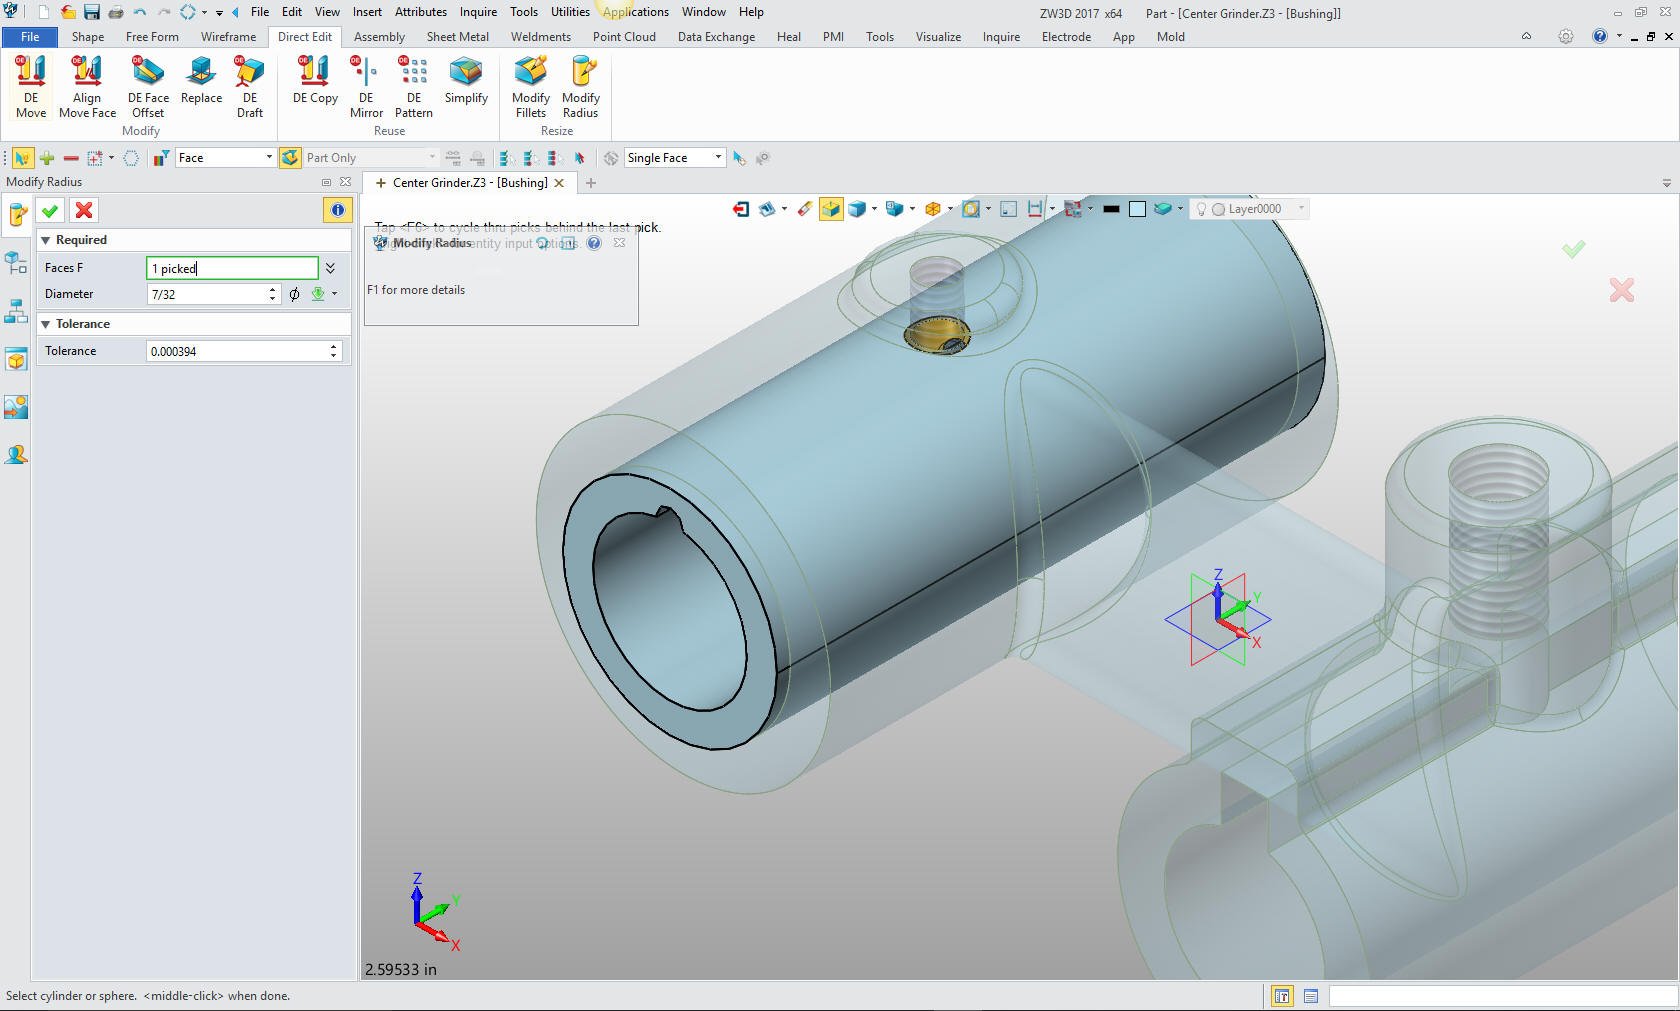Image resolution: width=1680 pixels, height=1011 pixels.
Task: Click the red X cancel in viewport corner
Action: pos(1622,290)
